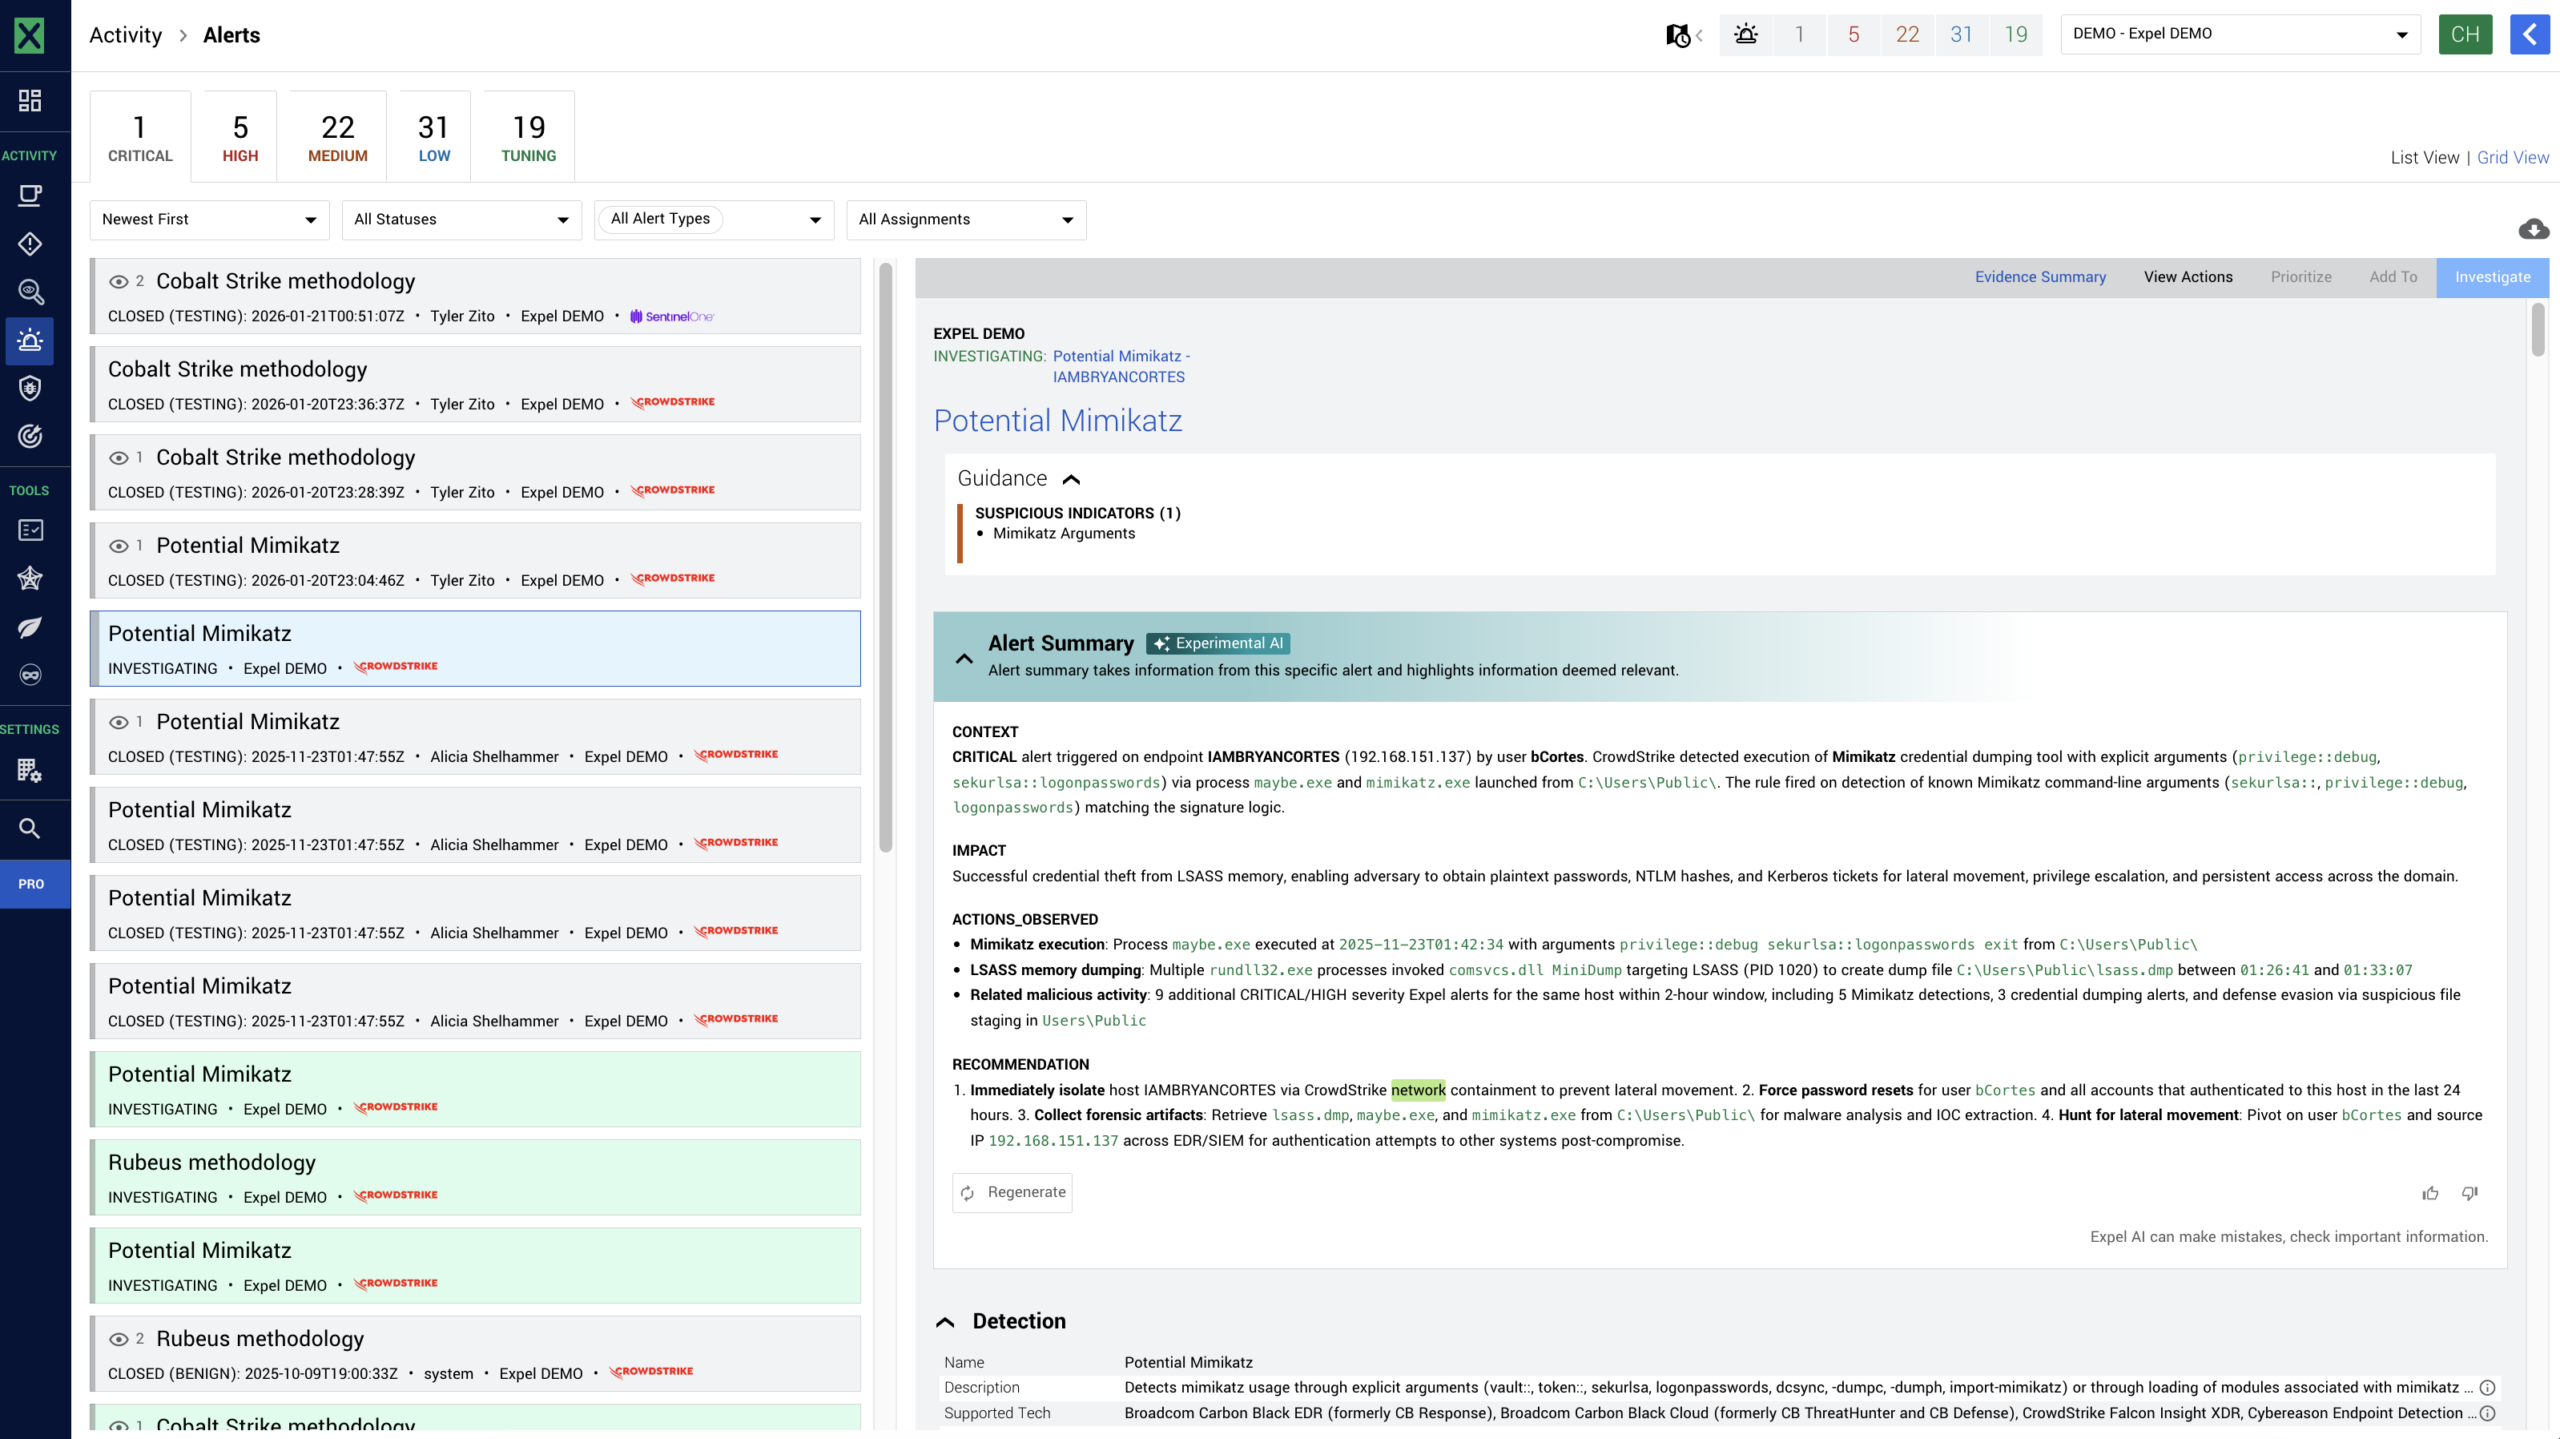Viewport: 2560px width, 1439px height.
Task: Click the alert list vertical scrollbar
Action: [885, 560]
